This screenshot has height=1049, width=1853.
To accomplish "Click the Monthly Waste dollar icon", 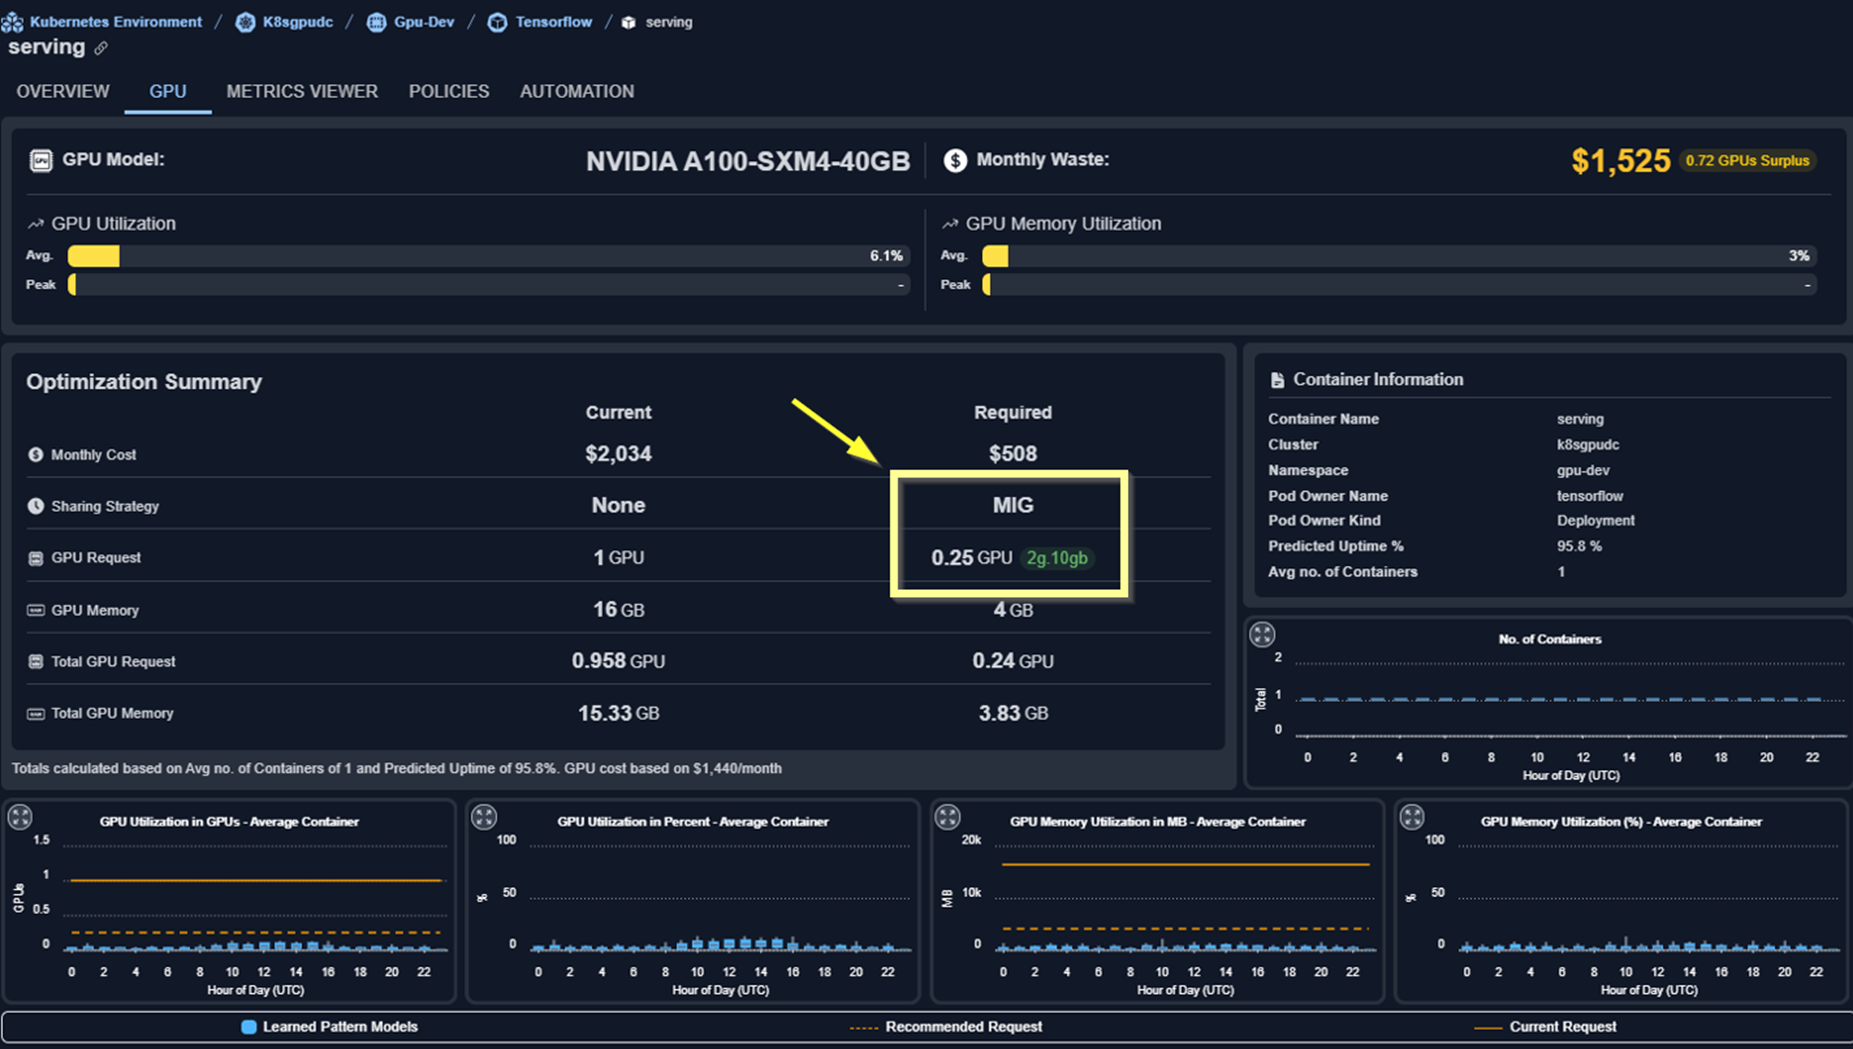I will point(955,160).
